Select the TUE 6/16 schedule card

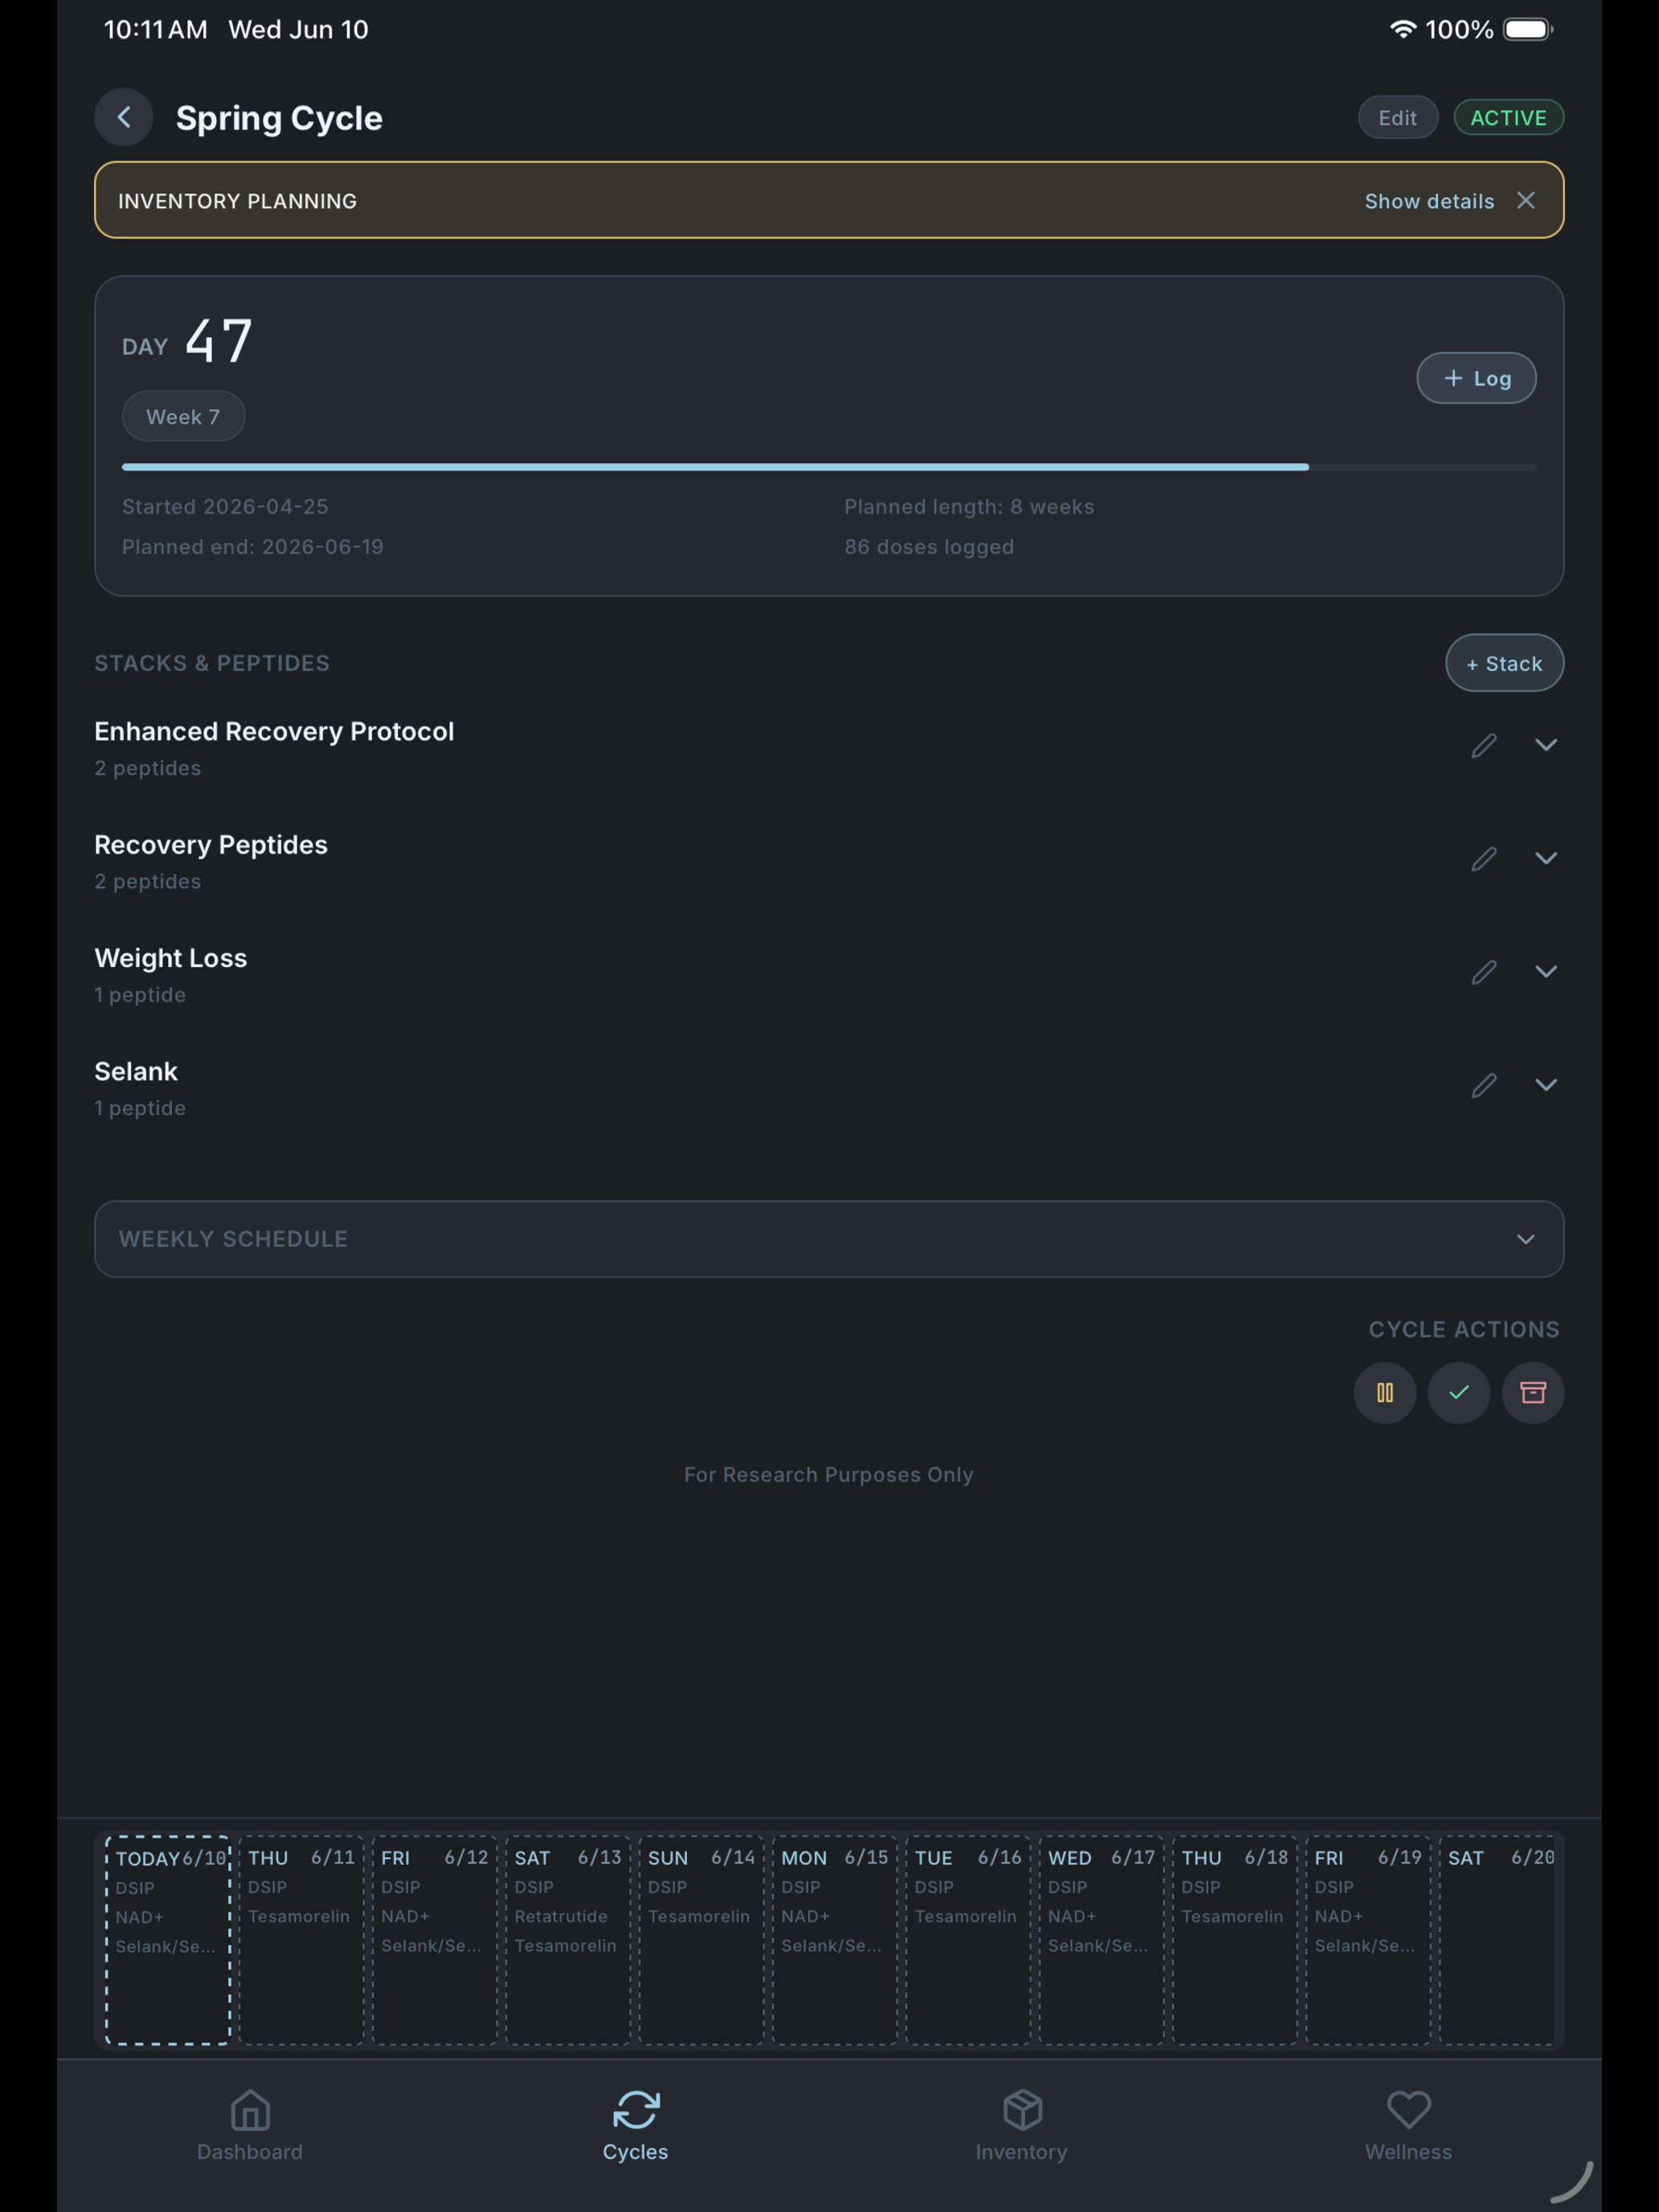(968, 1940)
